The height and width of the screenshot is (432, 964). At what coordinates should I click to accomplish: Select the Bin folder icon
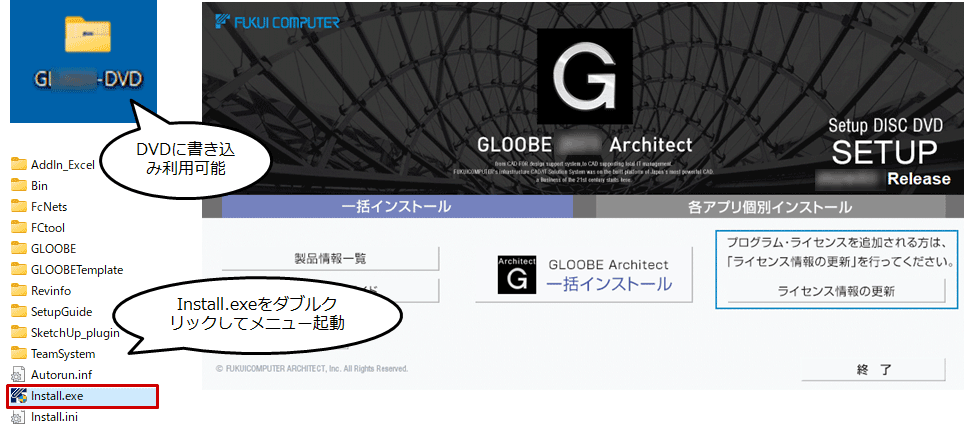20,185
